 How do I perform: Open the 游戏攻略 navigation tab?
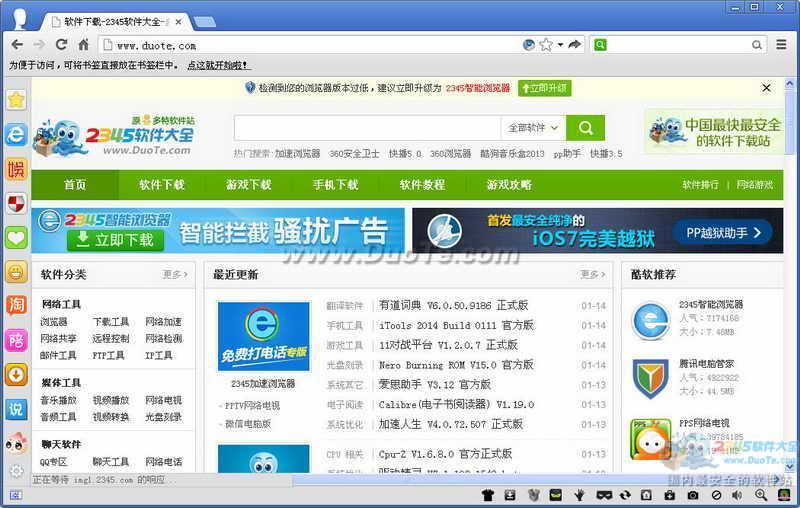coord(509,185)
